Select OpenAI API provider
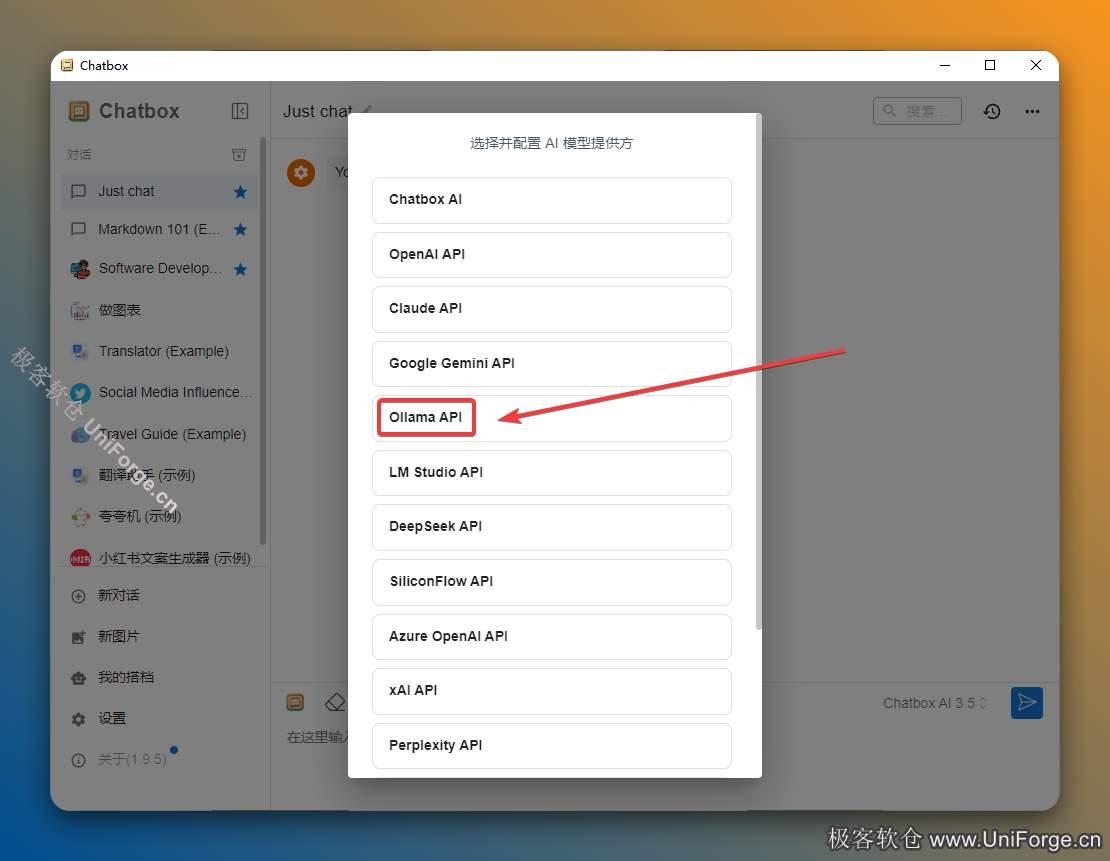Image resolution: width=1110 pixels, height=861 pixels. point(551,255)
